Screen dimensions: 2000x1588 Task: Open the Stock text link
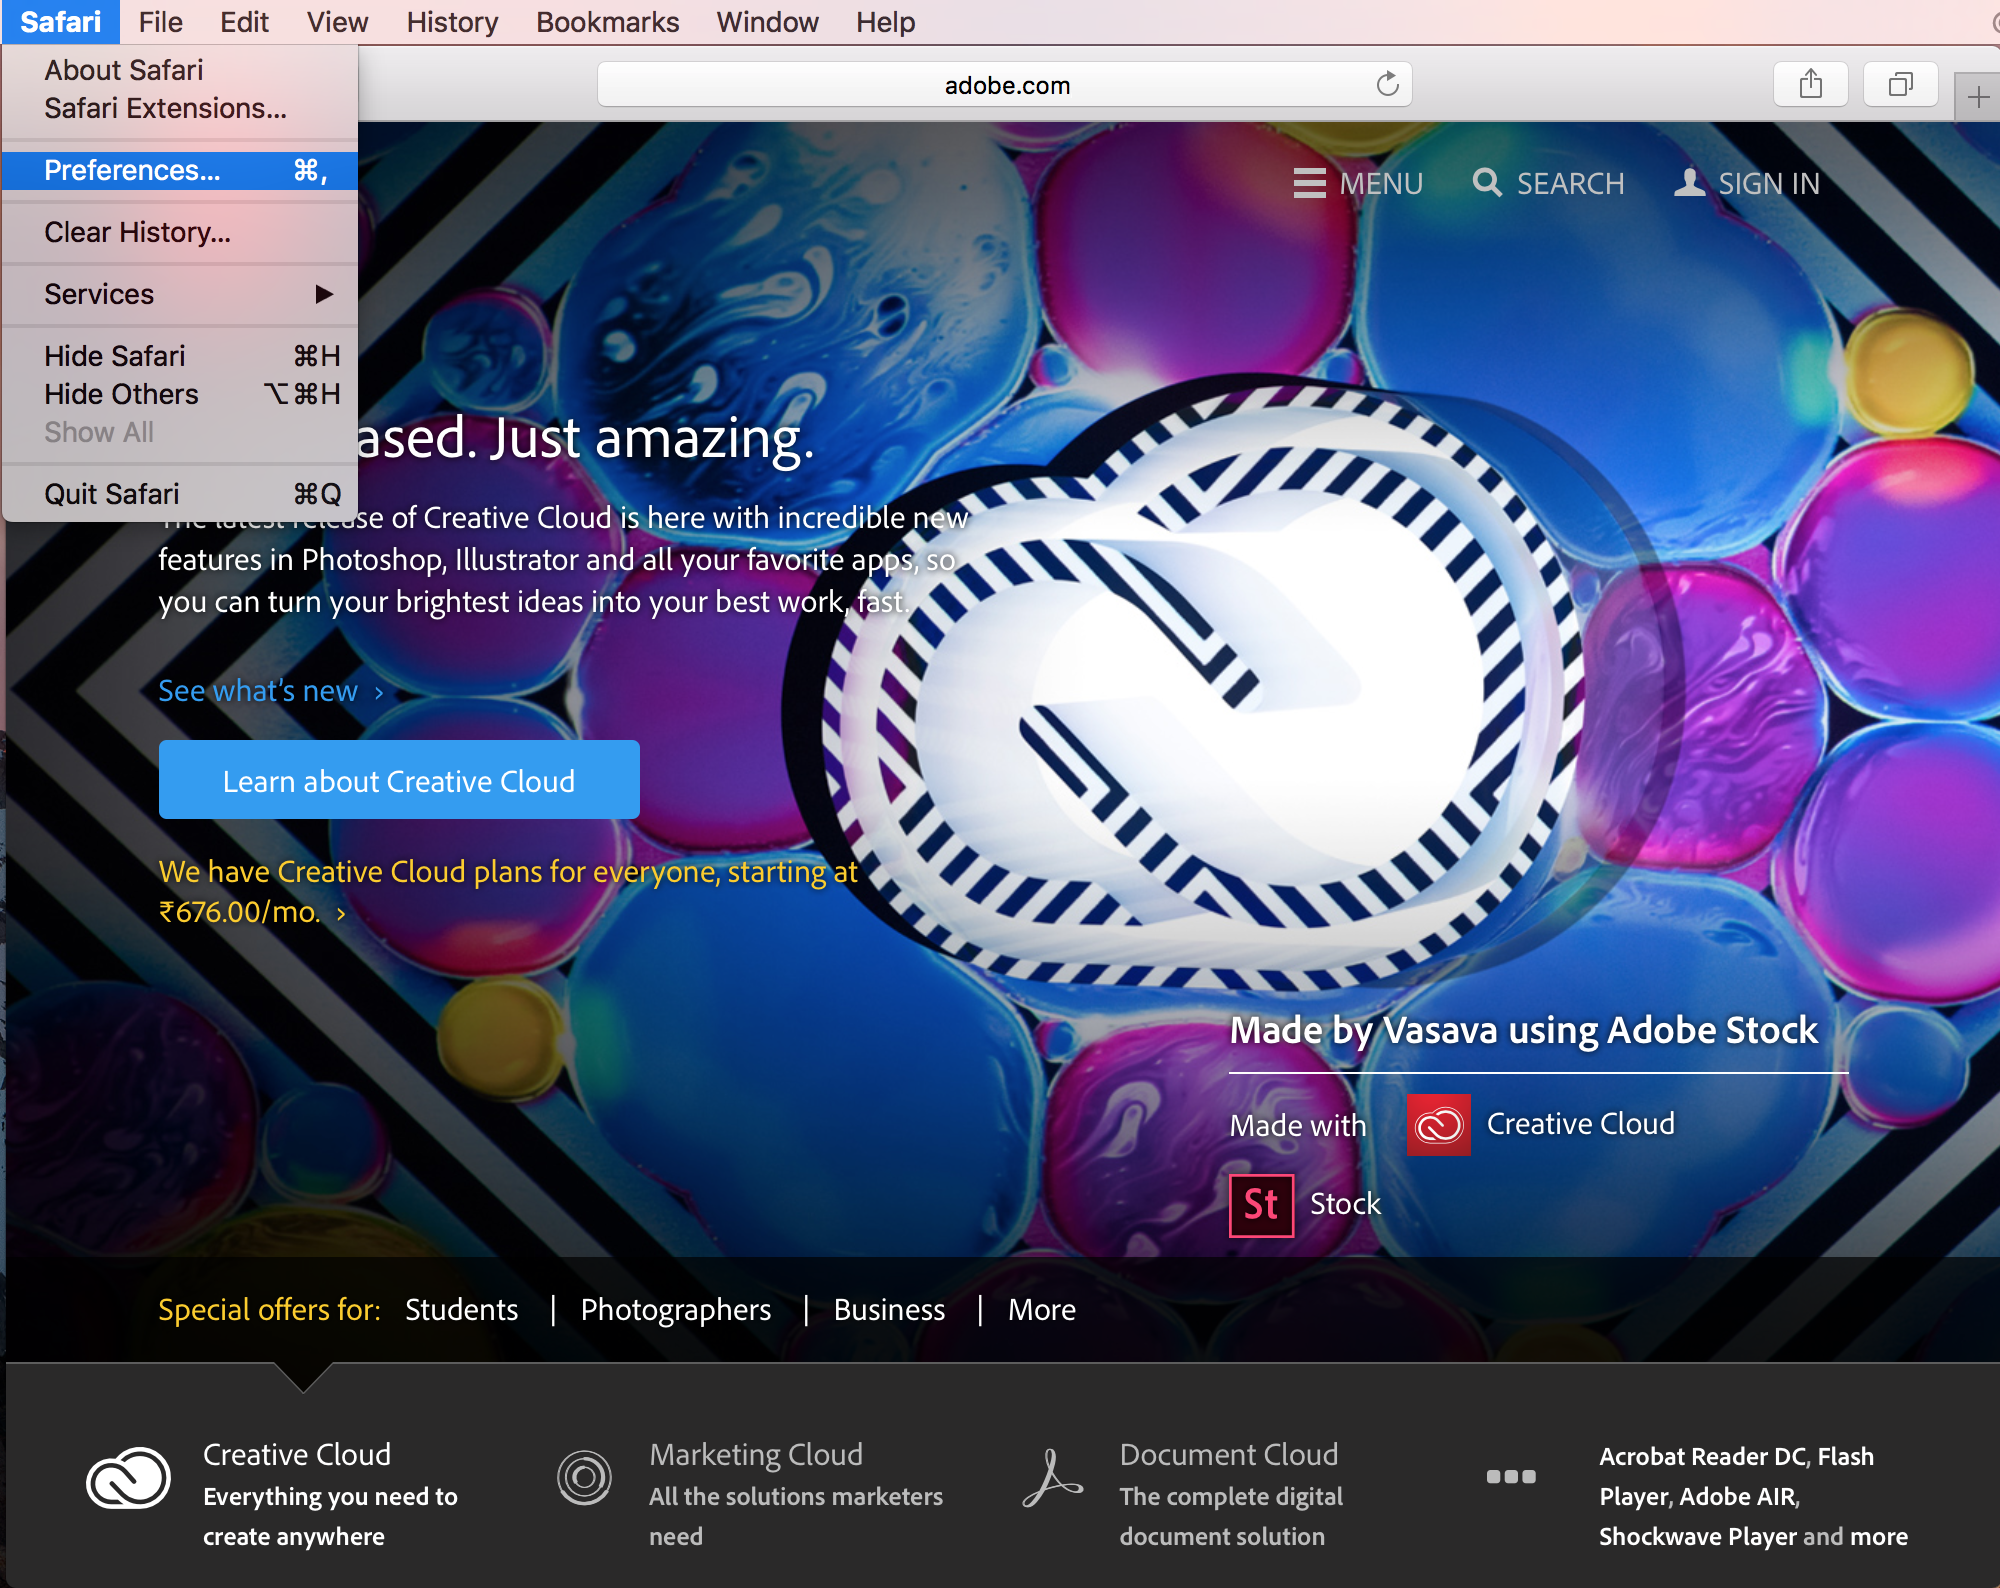click(x=1345, y=1204)
